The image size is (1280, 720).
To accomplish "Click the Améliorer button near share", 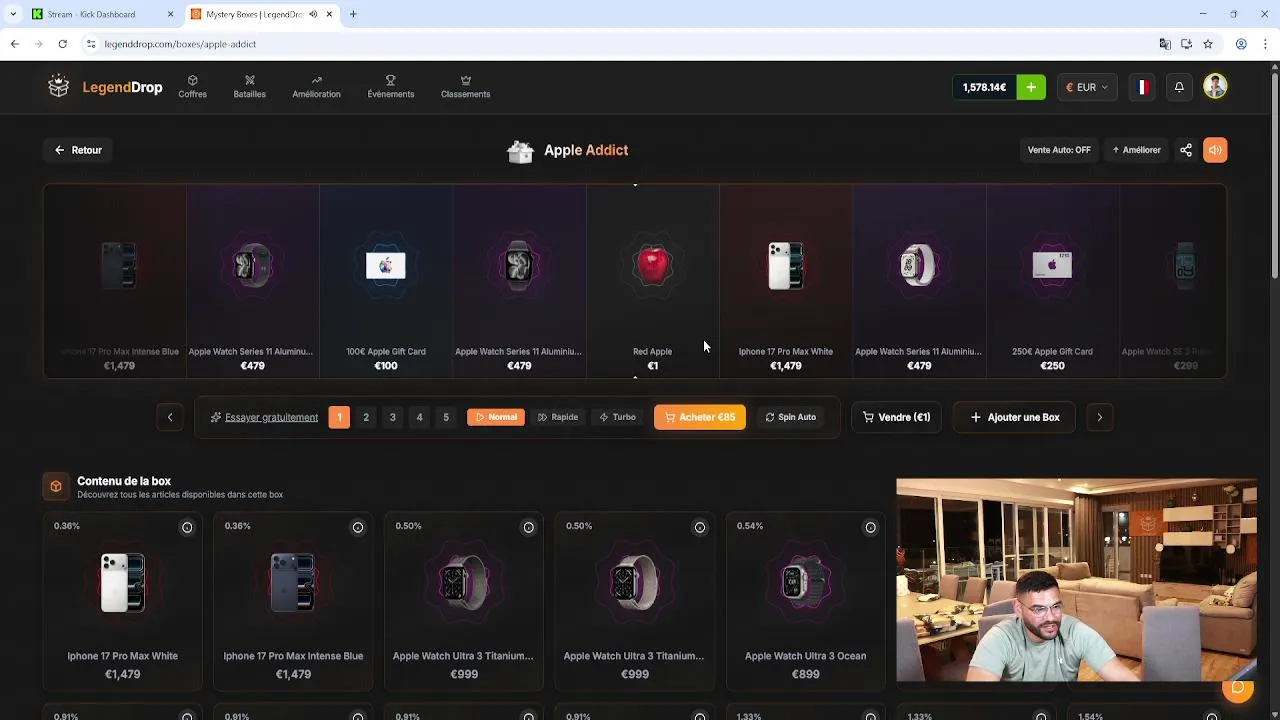I will (x=1136, y=150).
